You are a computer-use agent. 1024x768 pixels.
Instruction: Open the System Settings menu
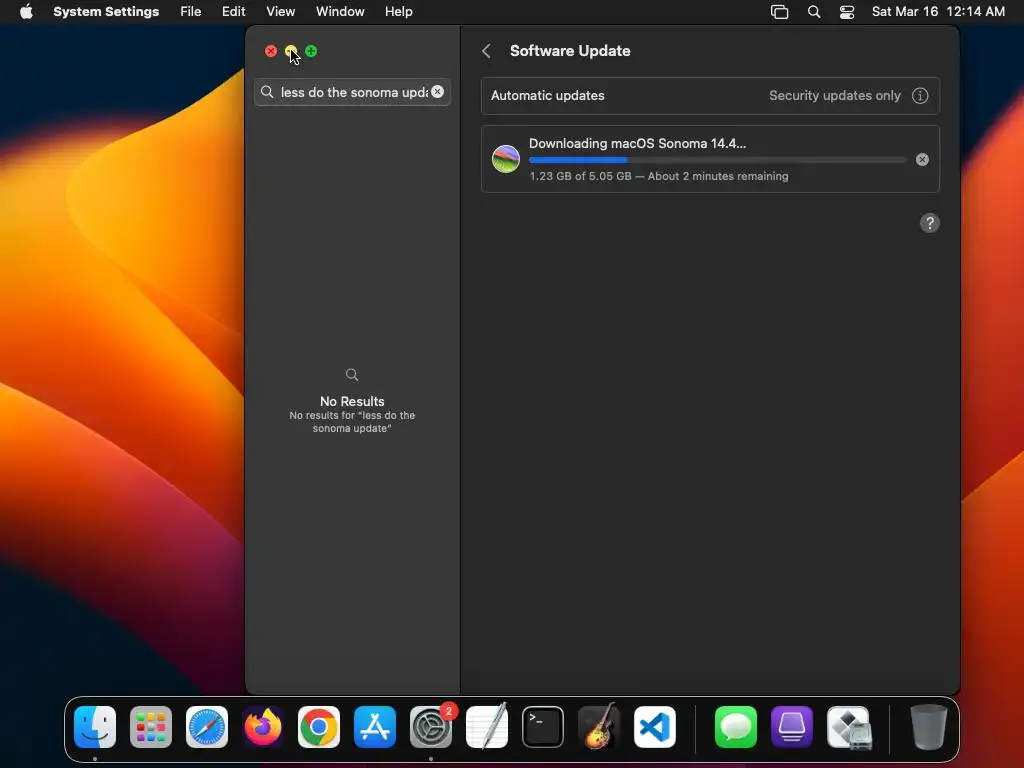[x=106, y=12]
